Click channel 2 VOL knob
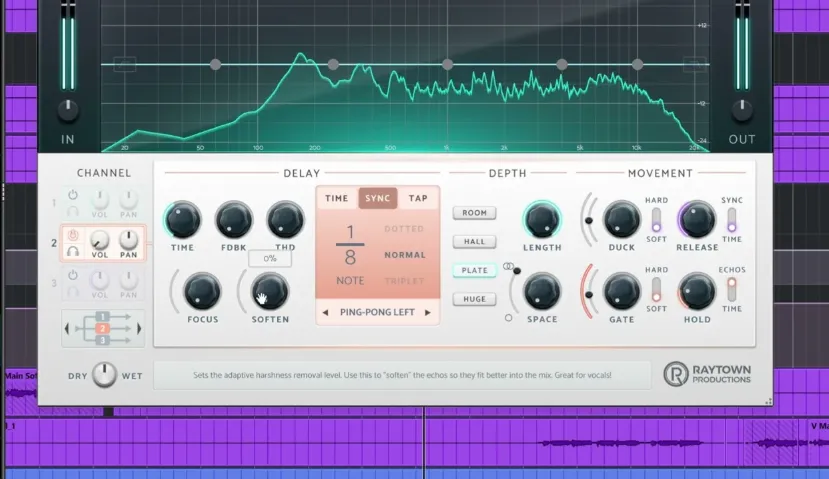The height and width of the screenshot is (479, 829). (x=99, y=240)
